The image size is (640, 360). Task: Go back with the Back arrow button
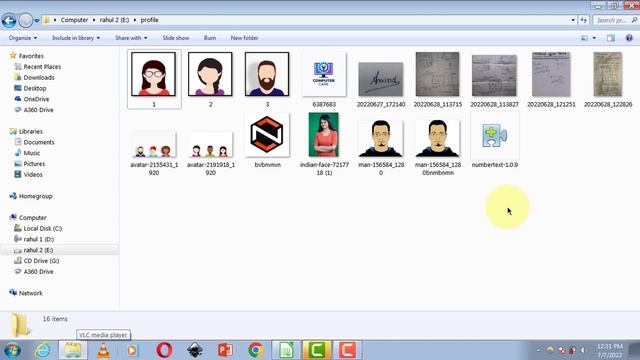click(x=9, y=20)
